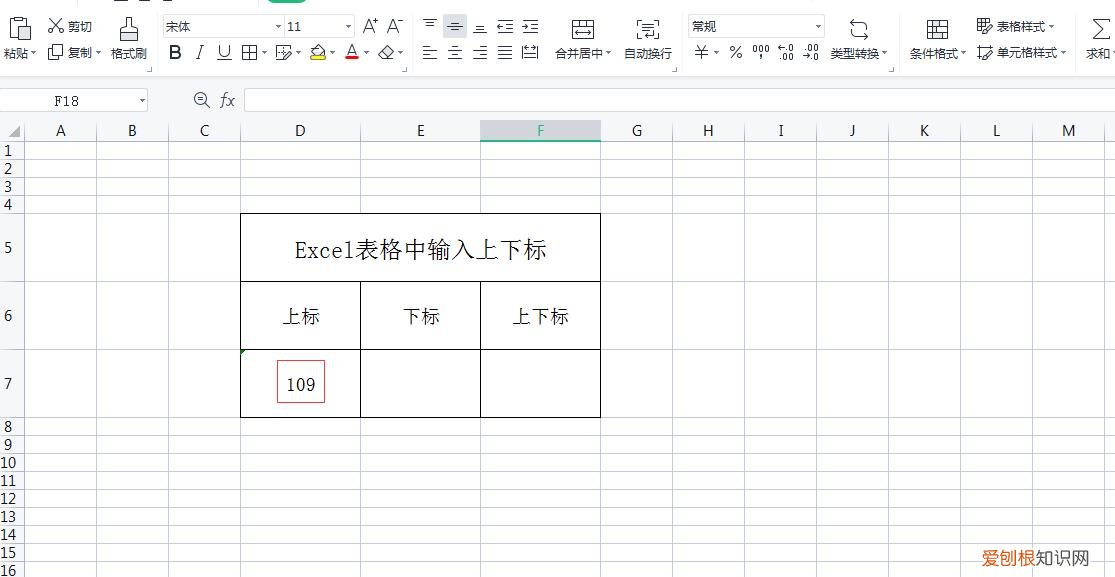Image resolution: width=1115 pixels, height=577 pixels.
Task: Apply bold formatting with the B icon
Action: tap(176, 52)
